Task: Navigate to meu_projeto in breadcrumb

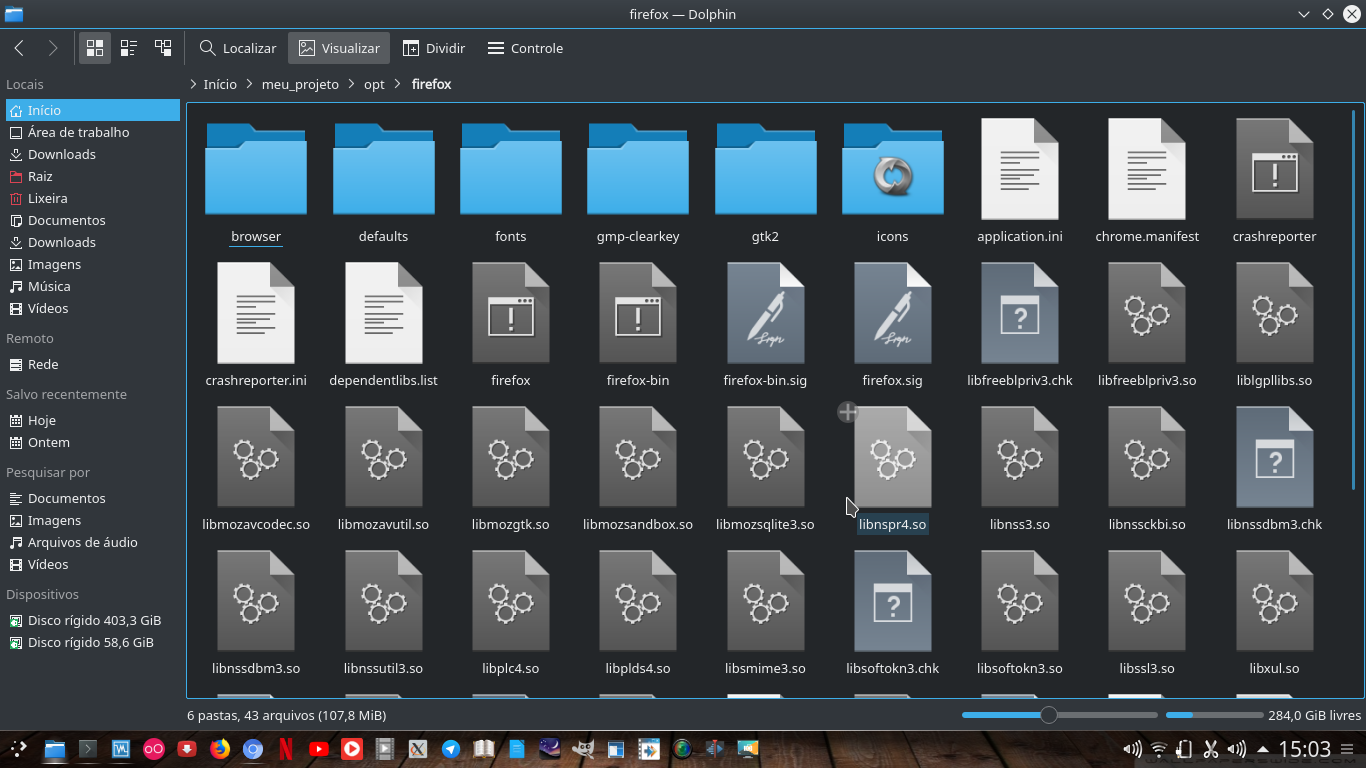Action: (x=300, y=84)
